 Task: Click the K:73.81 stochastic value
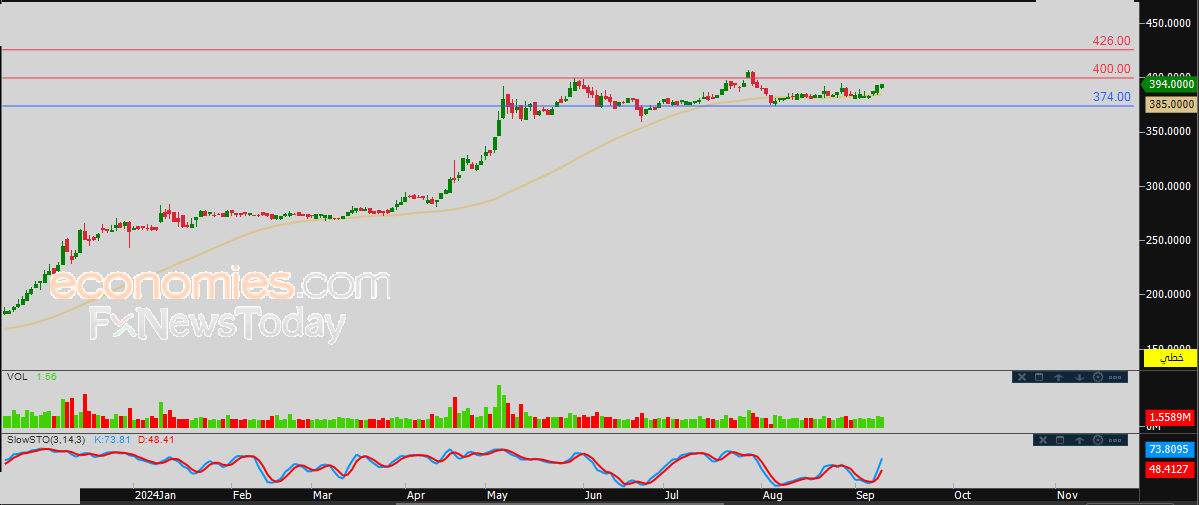(x=112, y=439)
